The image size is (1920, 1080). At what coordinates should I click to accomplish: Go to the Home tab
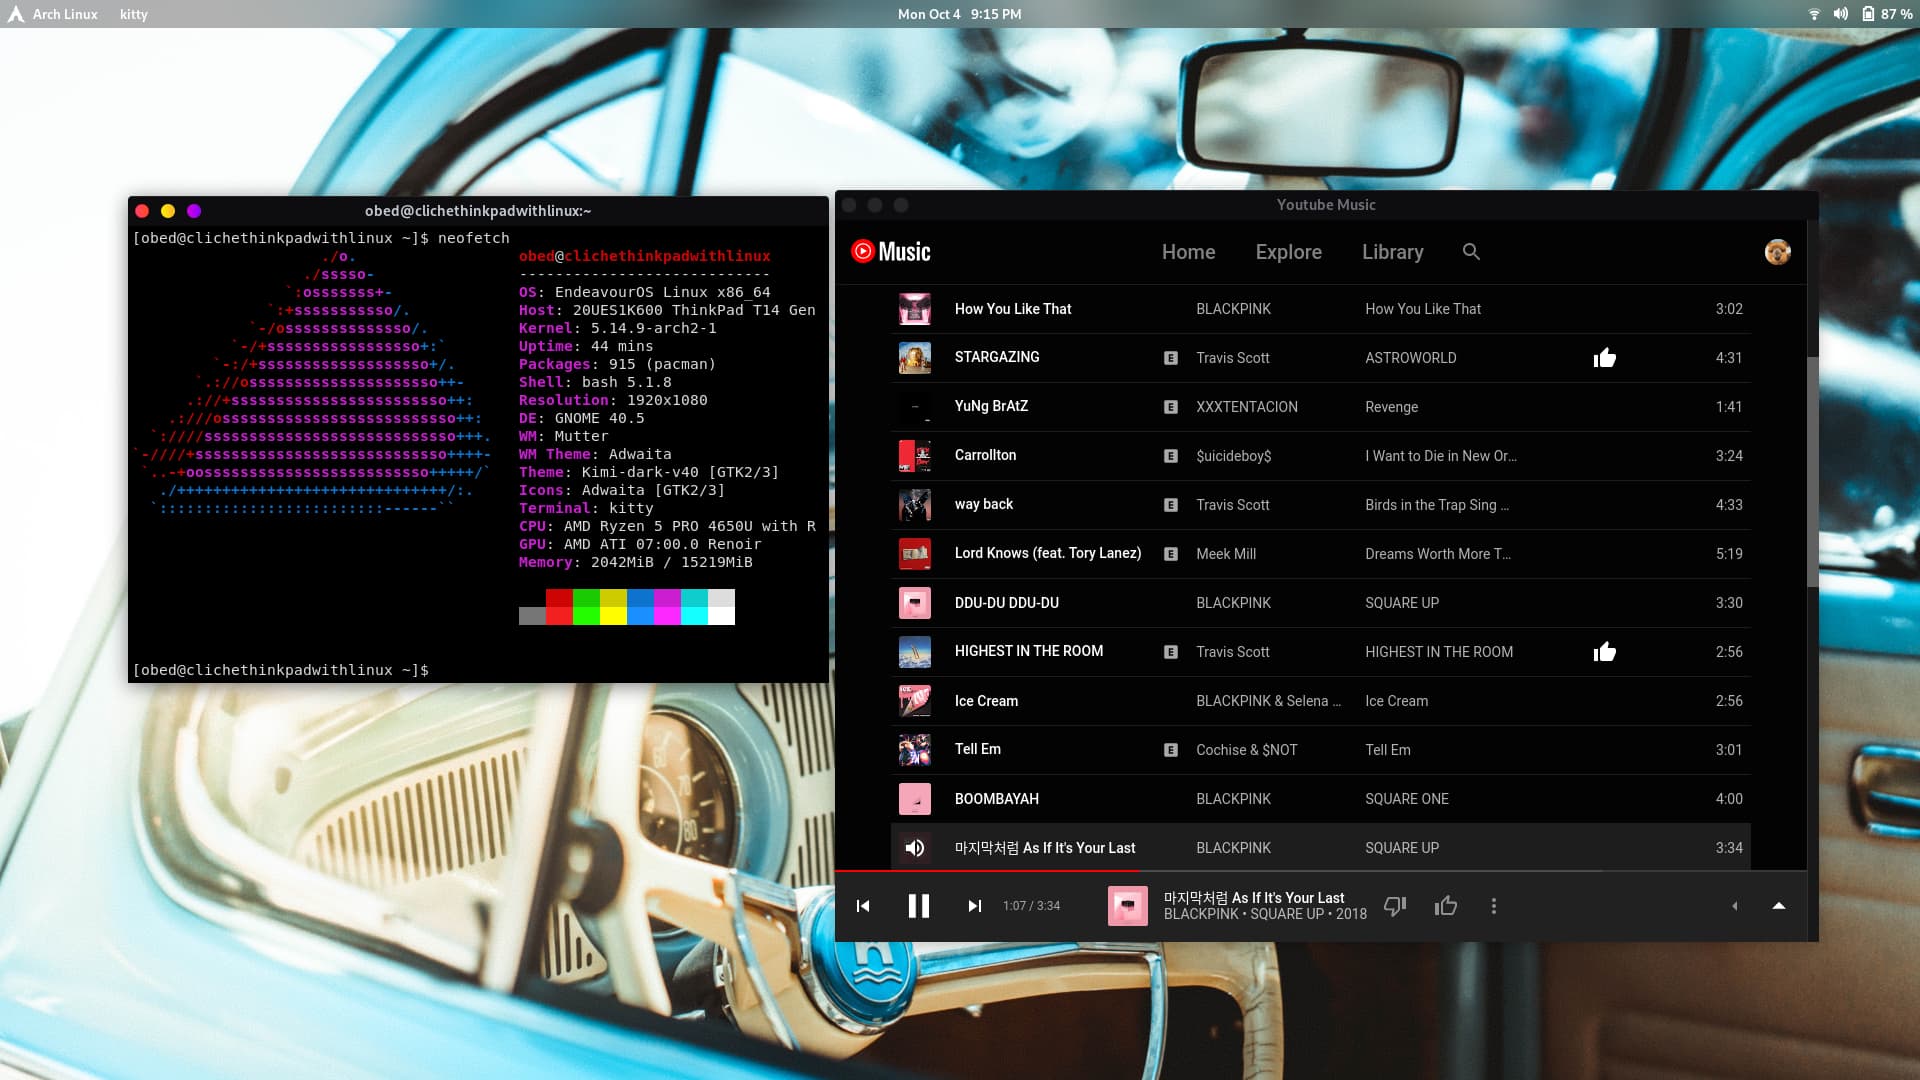1188,252
